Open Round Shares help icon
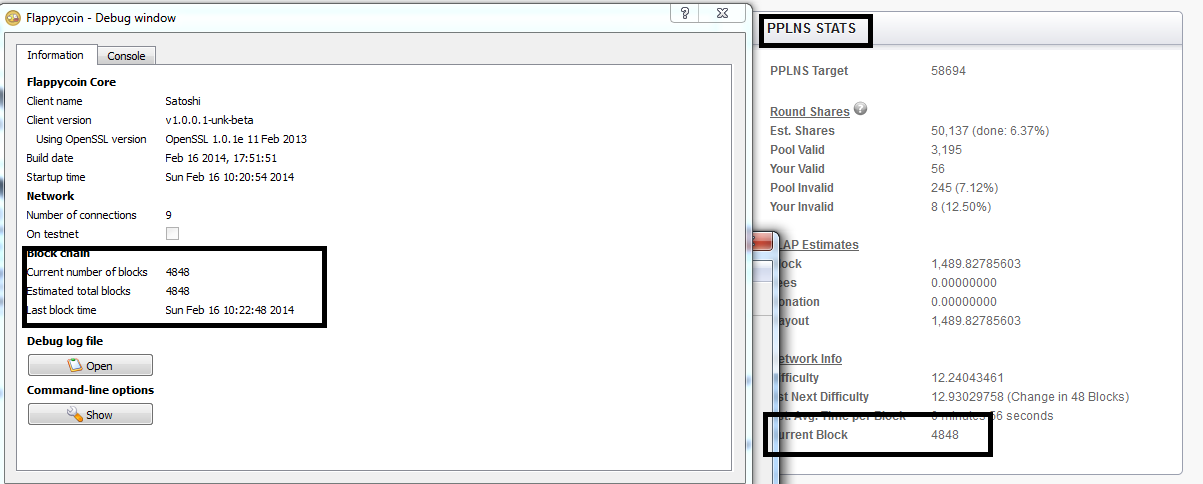This screenshot has width=1203, height=484. tap(860, 110)
